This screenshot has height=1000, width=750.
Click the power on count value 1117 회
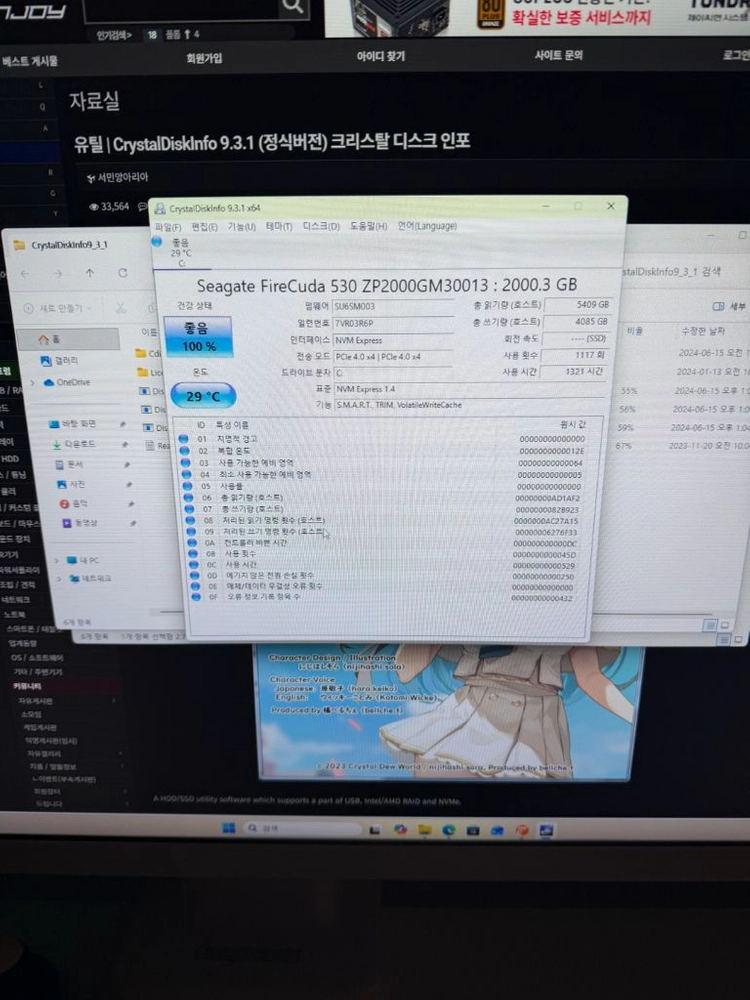tap(574, 355)
